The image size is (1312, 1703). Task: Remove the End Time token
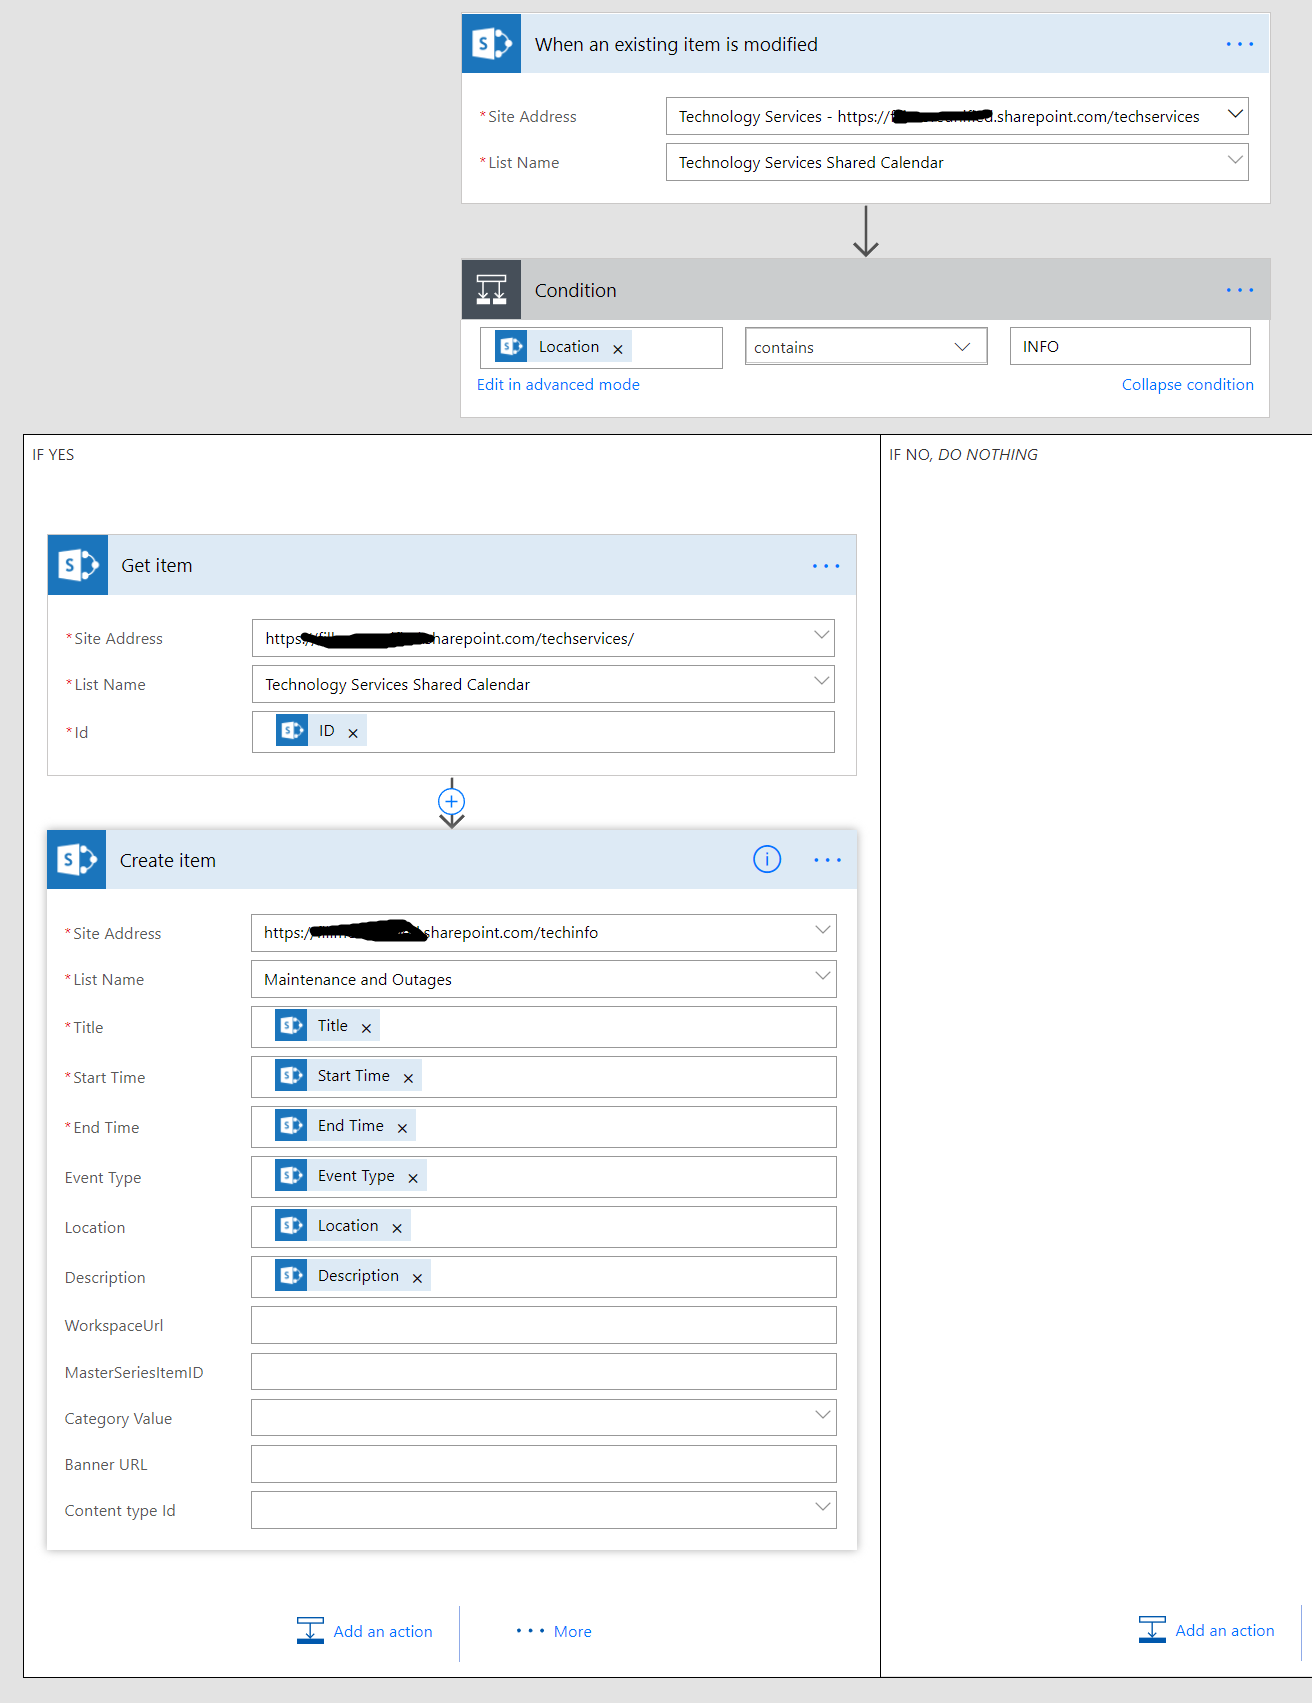pyautogui.click(x=402, y=1128)
